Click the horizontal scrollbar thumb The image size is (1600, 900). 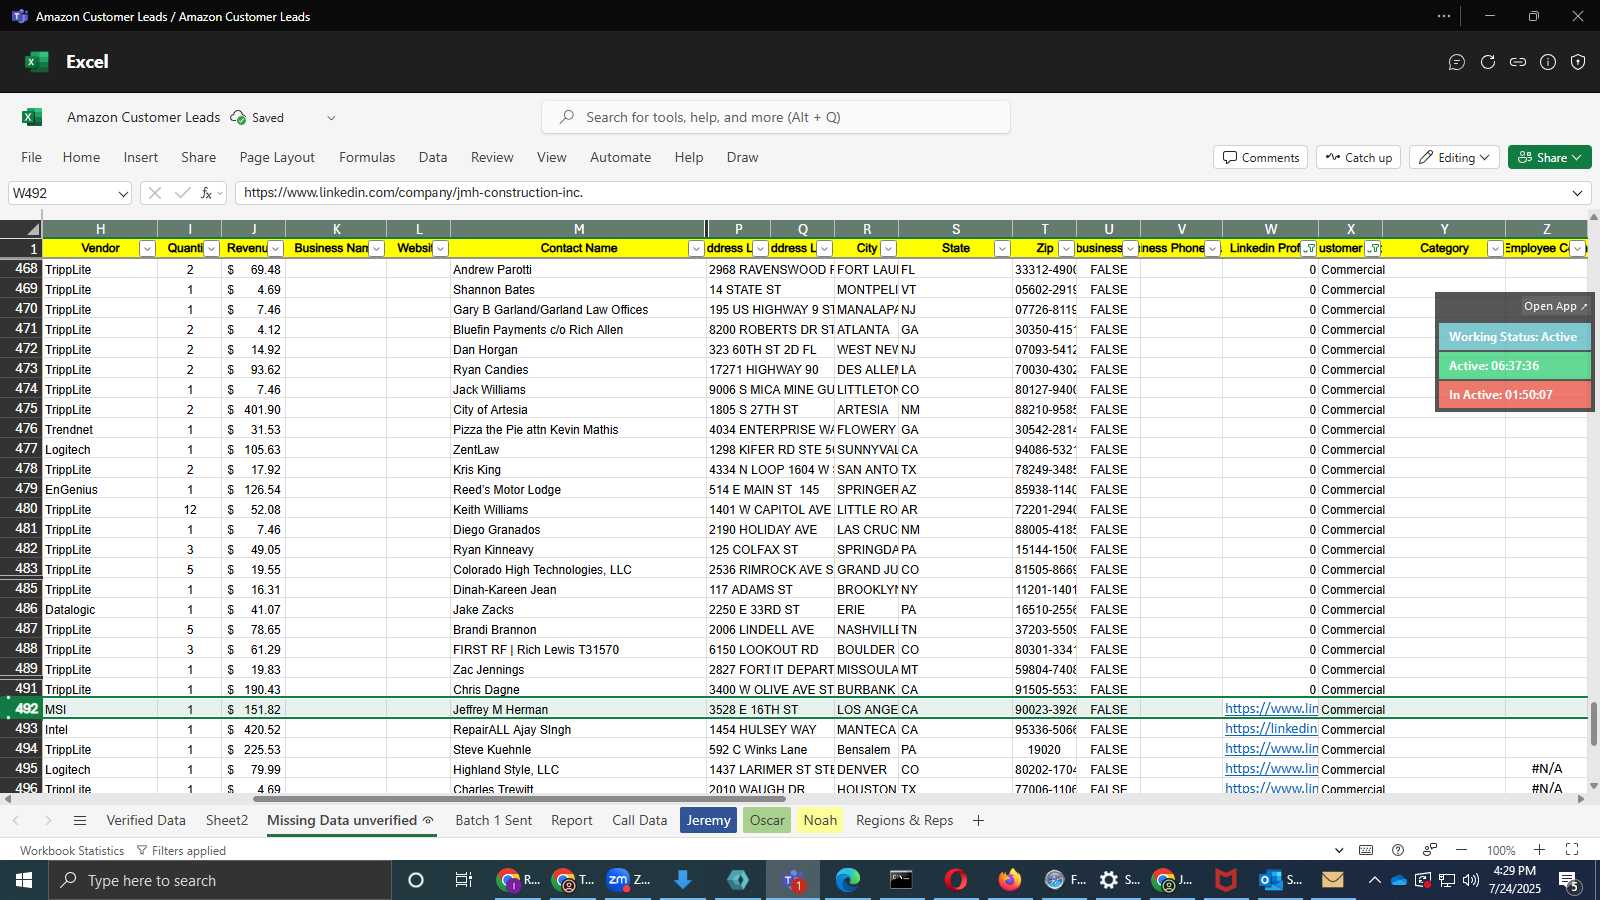pos(520,799)
